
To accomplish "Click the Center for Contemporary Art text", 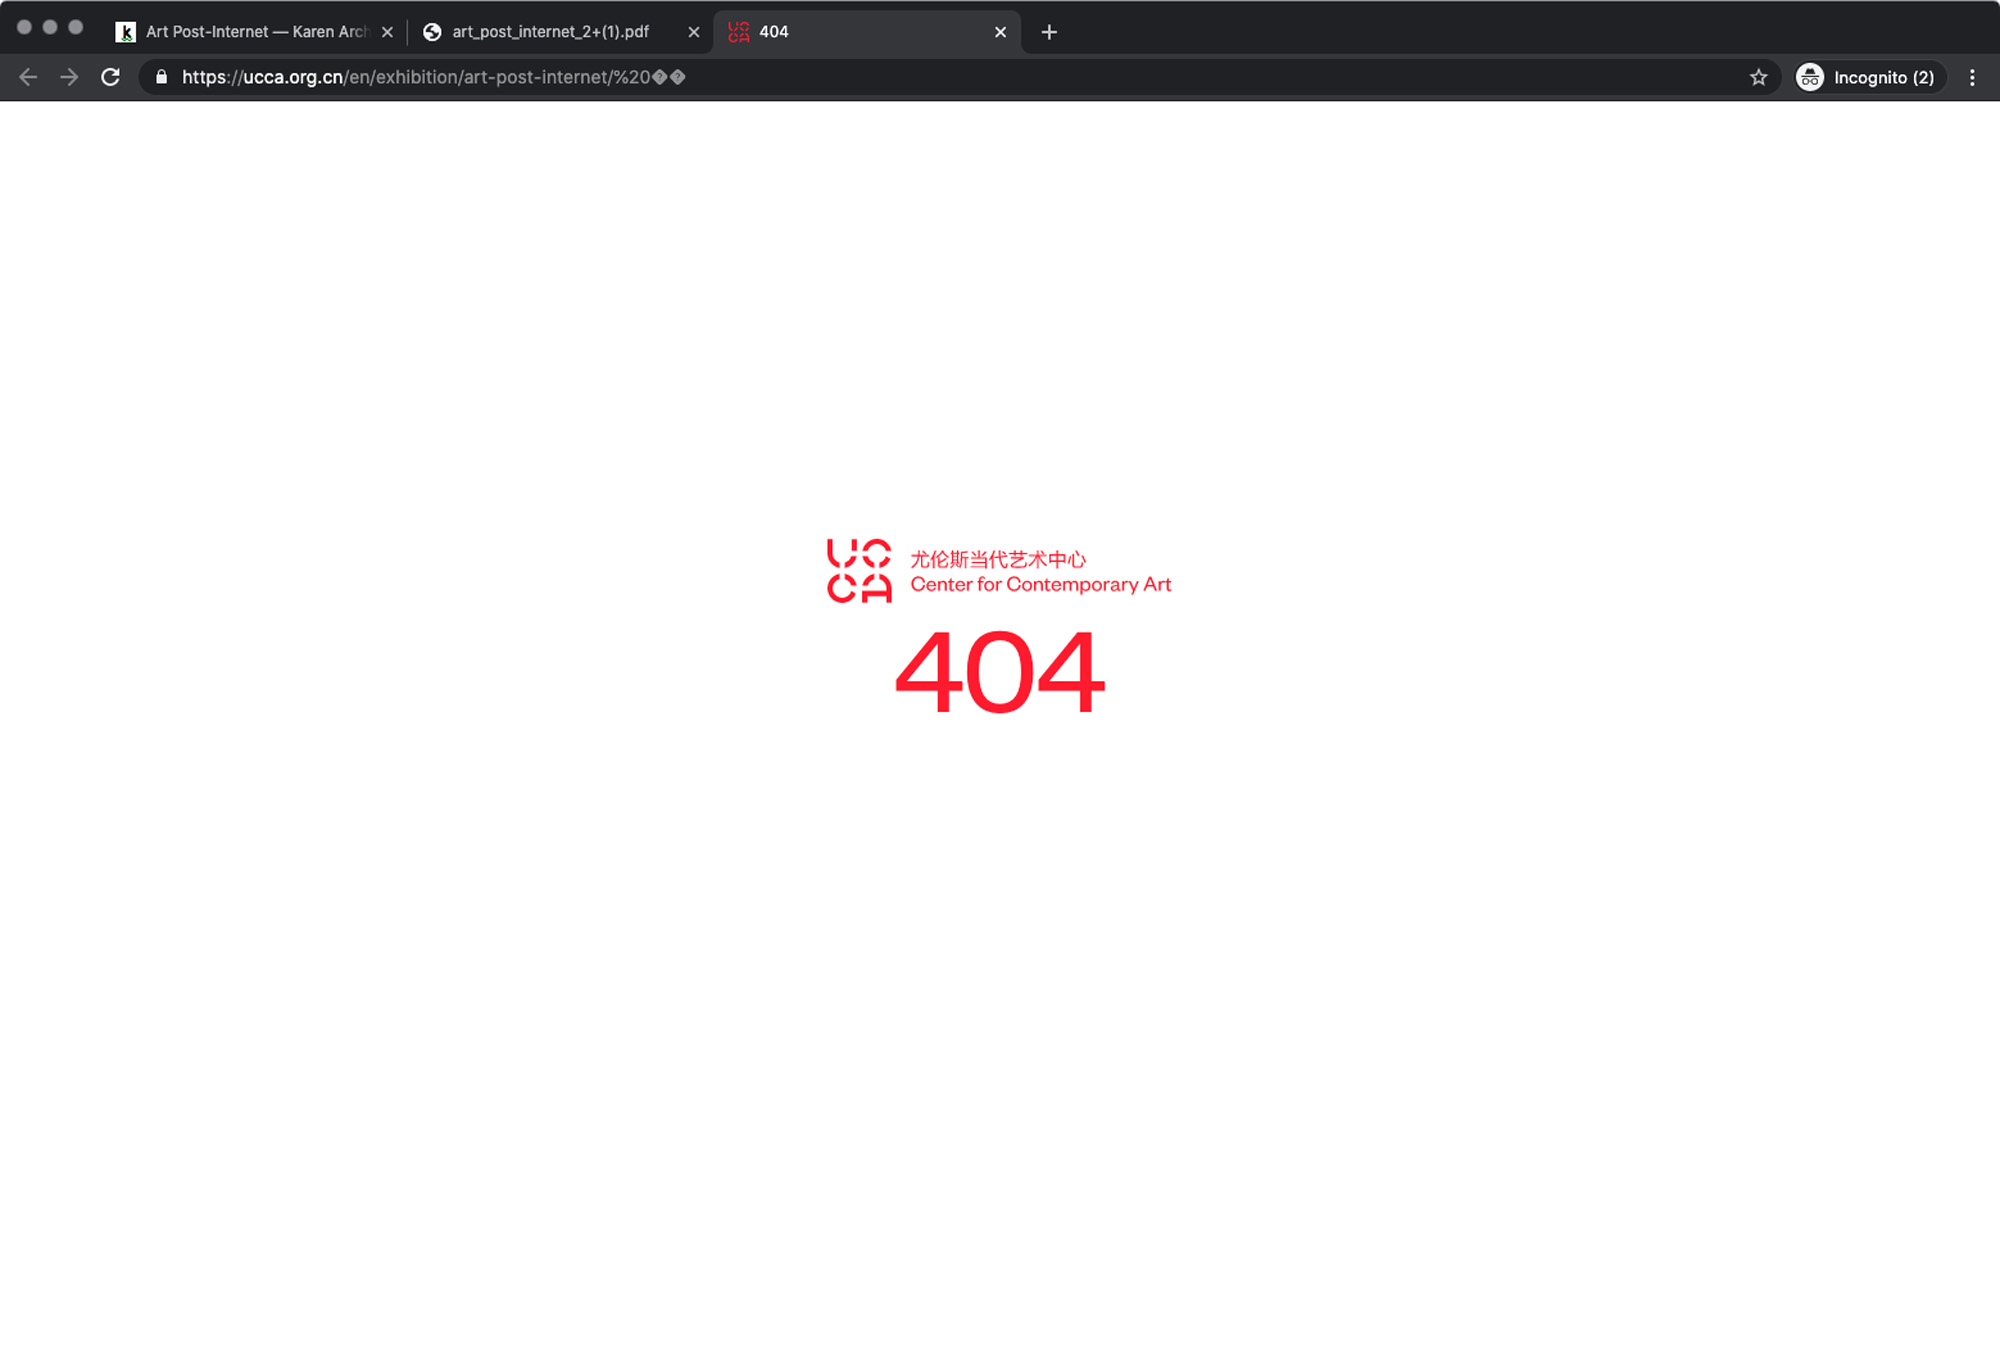I will coord(1040,585).
